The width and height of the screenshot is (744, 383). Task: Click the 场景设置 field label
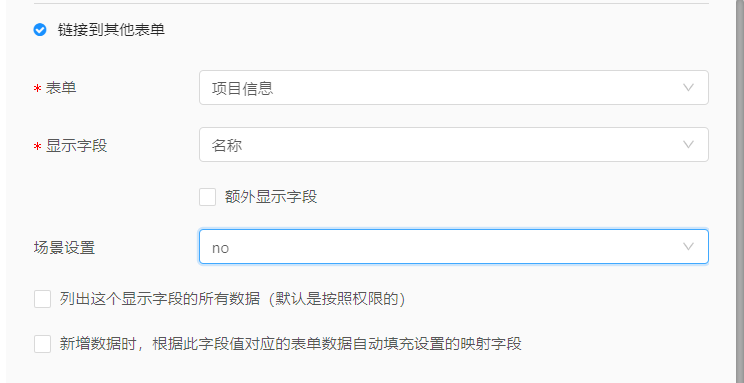tap(65, 248)
